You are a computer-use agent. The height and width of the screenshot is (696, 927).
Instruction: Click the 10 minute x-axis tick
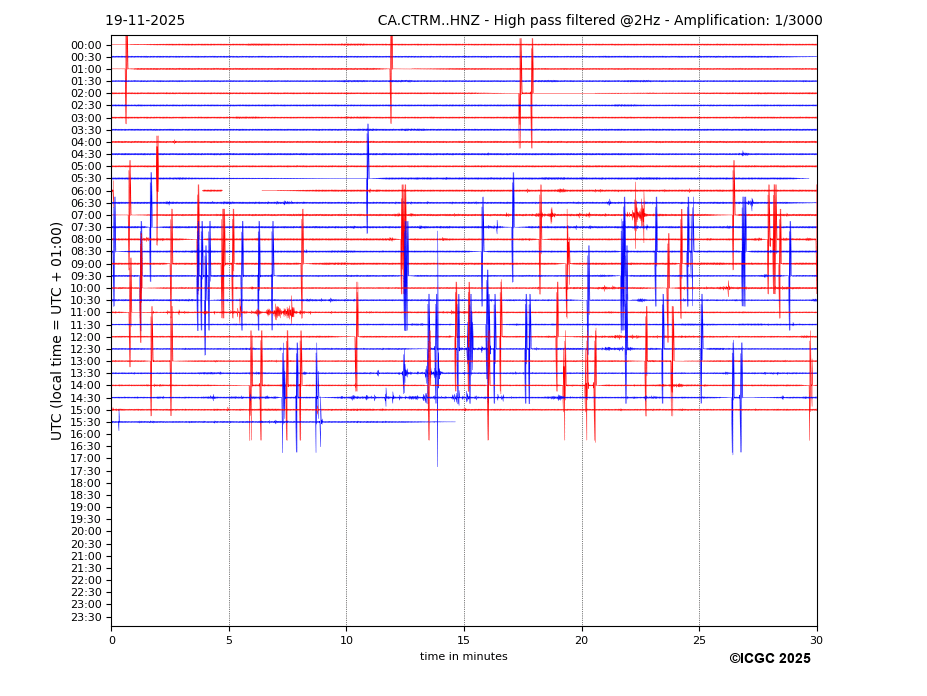[x=346, y=640]
